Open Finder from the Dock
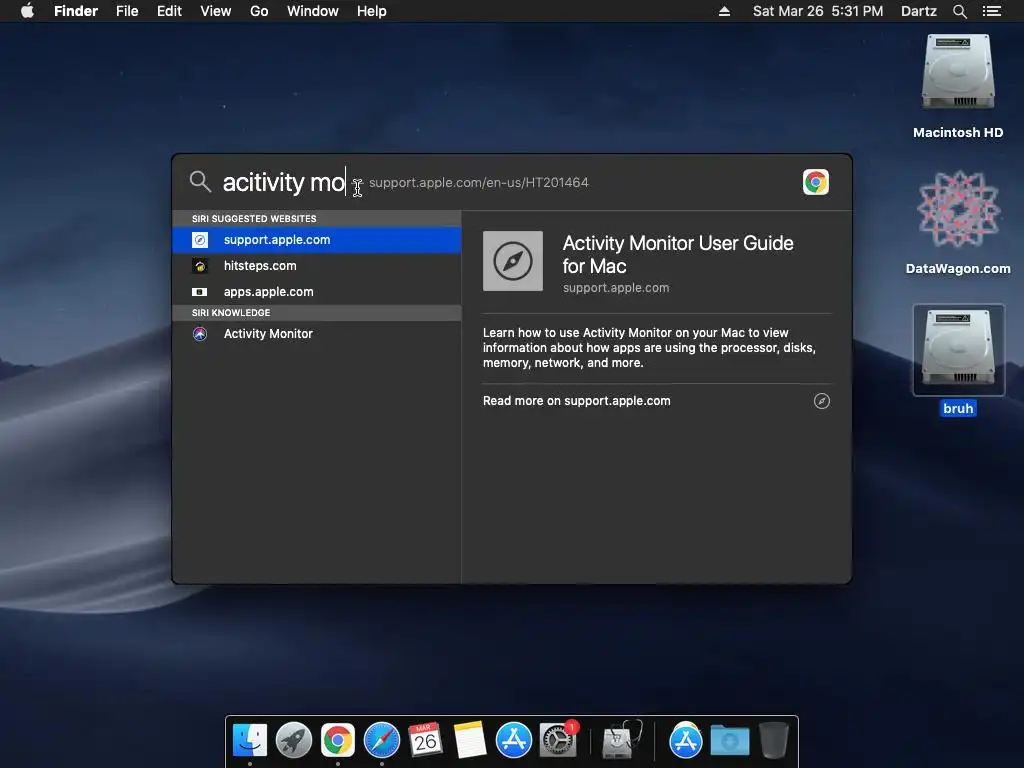Screen dimensions: 1024x768 250,740
